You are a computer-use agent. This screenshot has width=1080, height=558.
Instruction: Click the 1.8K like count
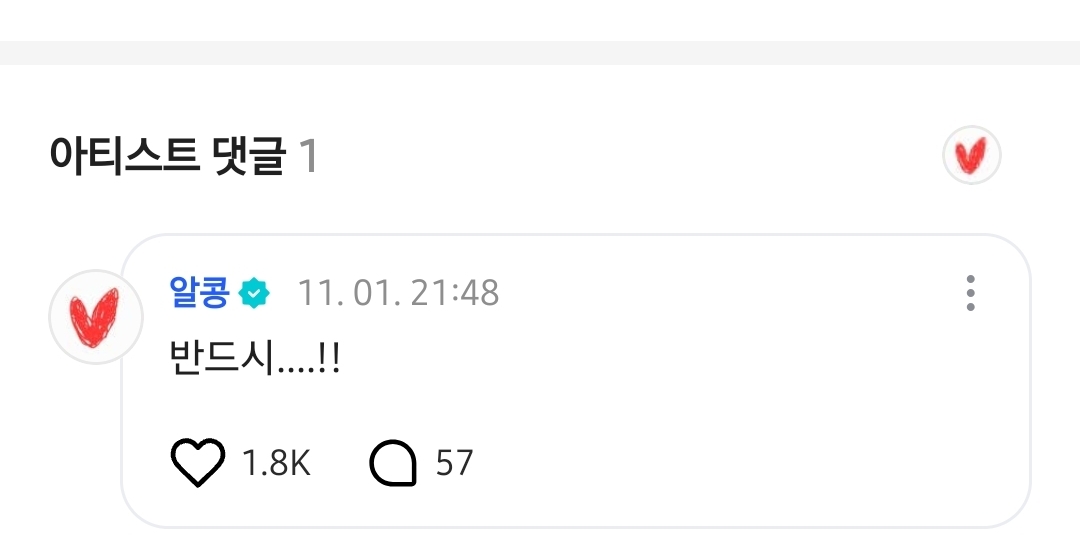tap(276, 463)
